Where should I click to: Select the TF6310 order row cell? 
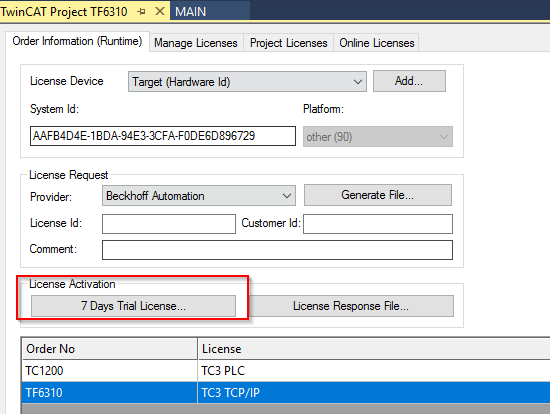pos(109,392)
